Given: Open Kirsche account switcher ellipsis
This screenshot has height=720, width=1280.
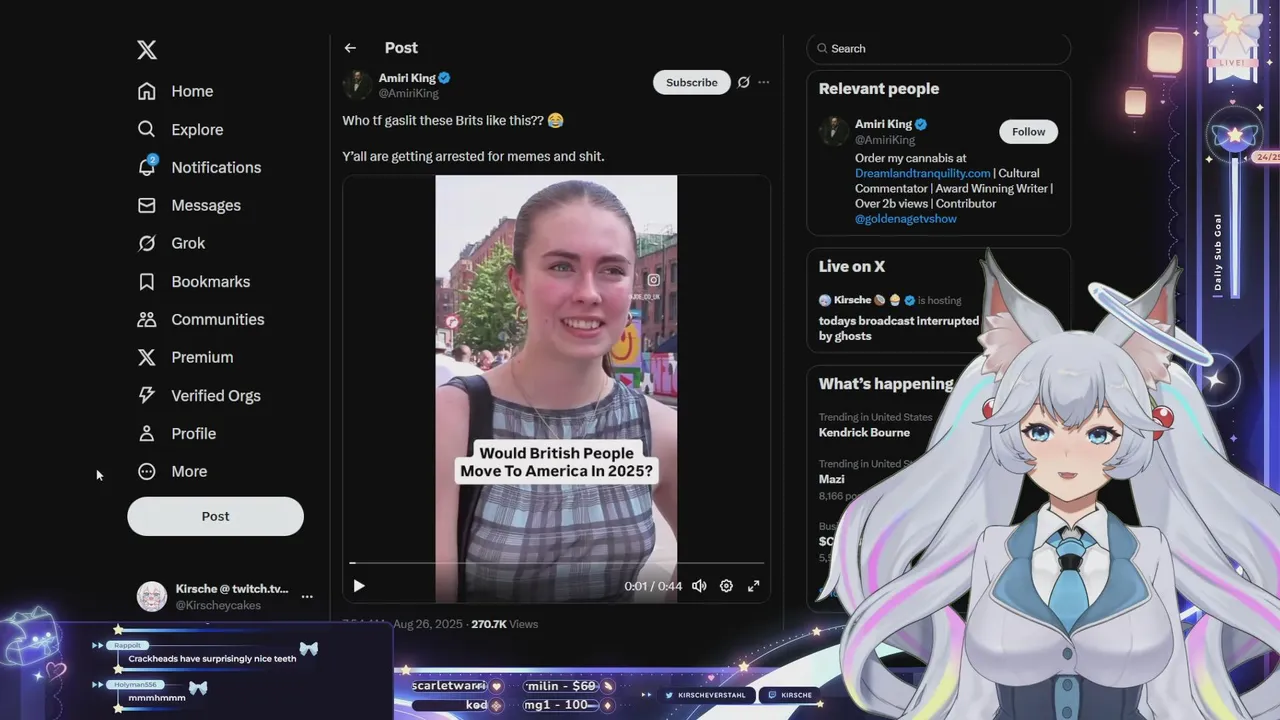Looking at the screenshot, I should coord(307,597).
